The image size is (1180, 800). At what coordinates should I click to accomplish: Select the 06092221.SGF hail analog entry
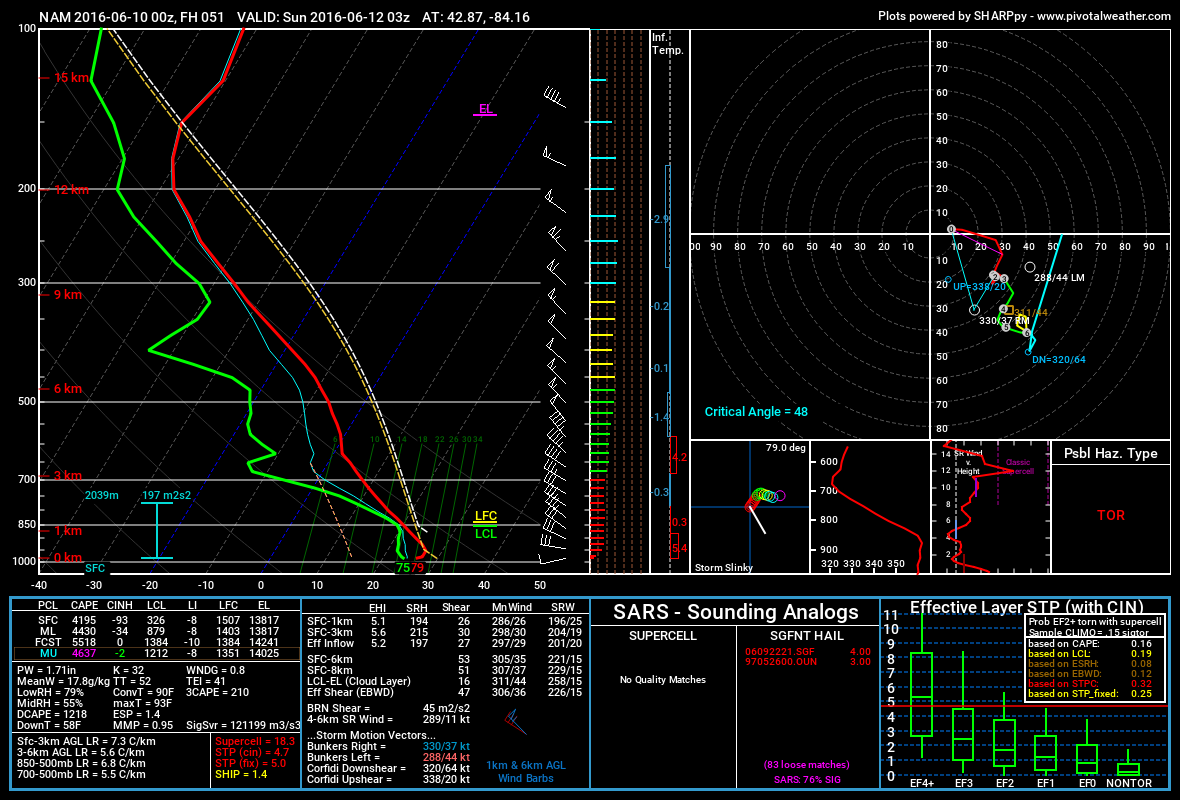(807, 652)
